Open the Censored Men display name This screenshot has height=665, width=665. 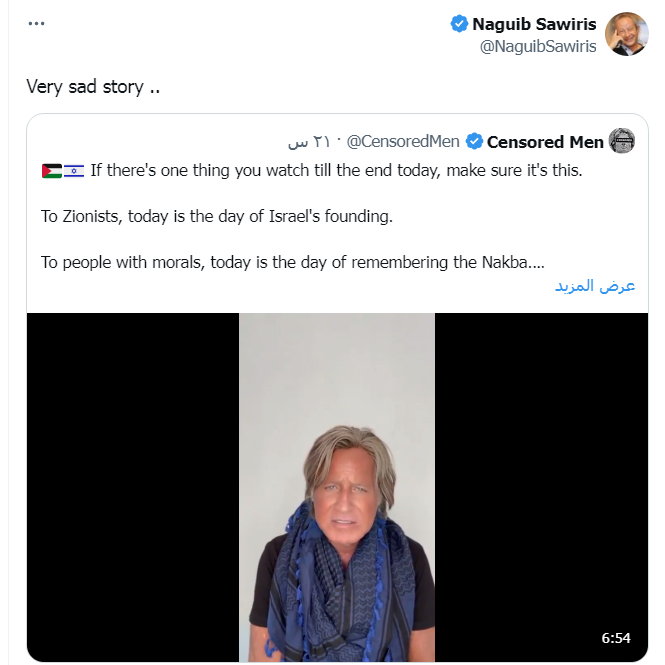(545, 142)
